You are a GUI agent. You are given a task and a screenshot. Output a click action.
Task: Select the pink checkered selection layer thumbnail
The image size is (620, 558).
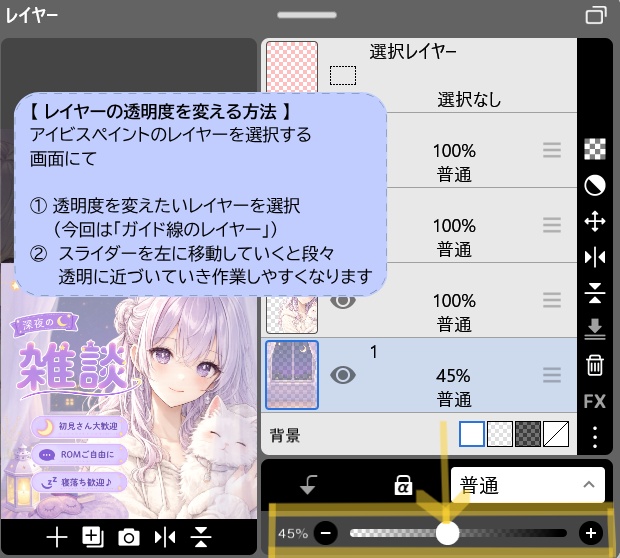tap(292, 67)
